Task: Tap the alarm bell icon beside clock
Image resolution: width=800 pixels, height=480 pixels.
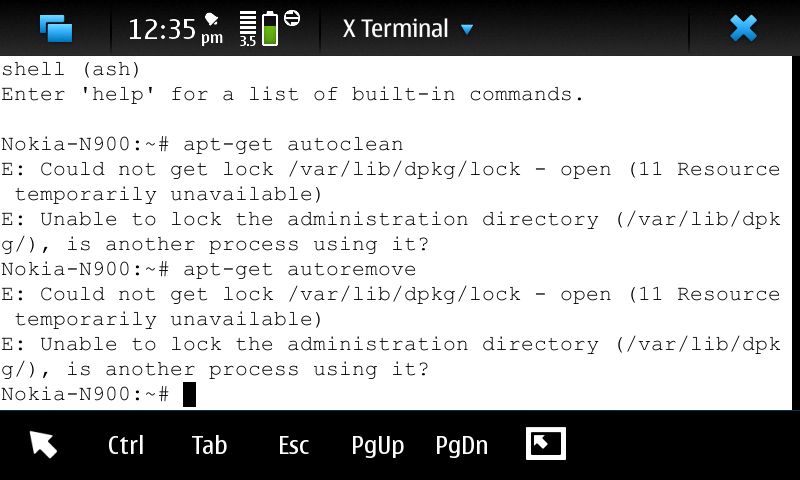Action: click(212, 19)
